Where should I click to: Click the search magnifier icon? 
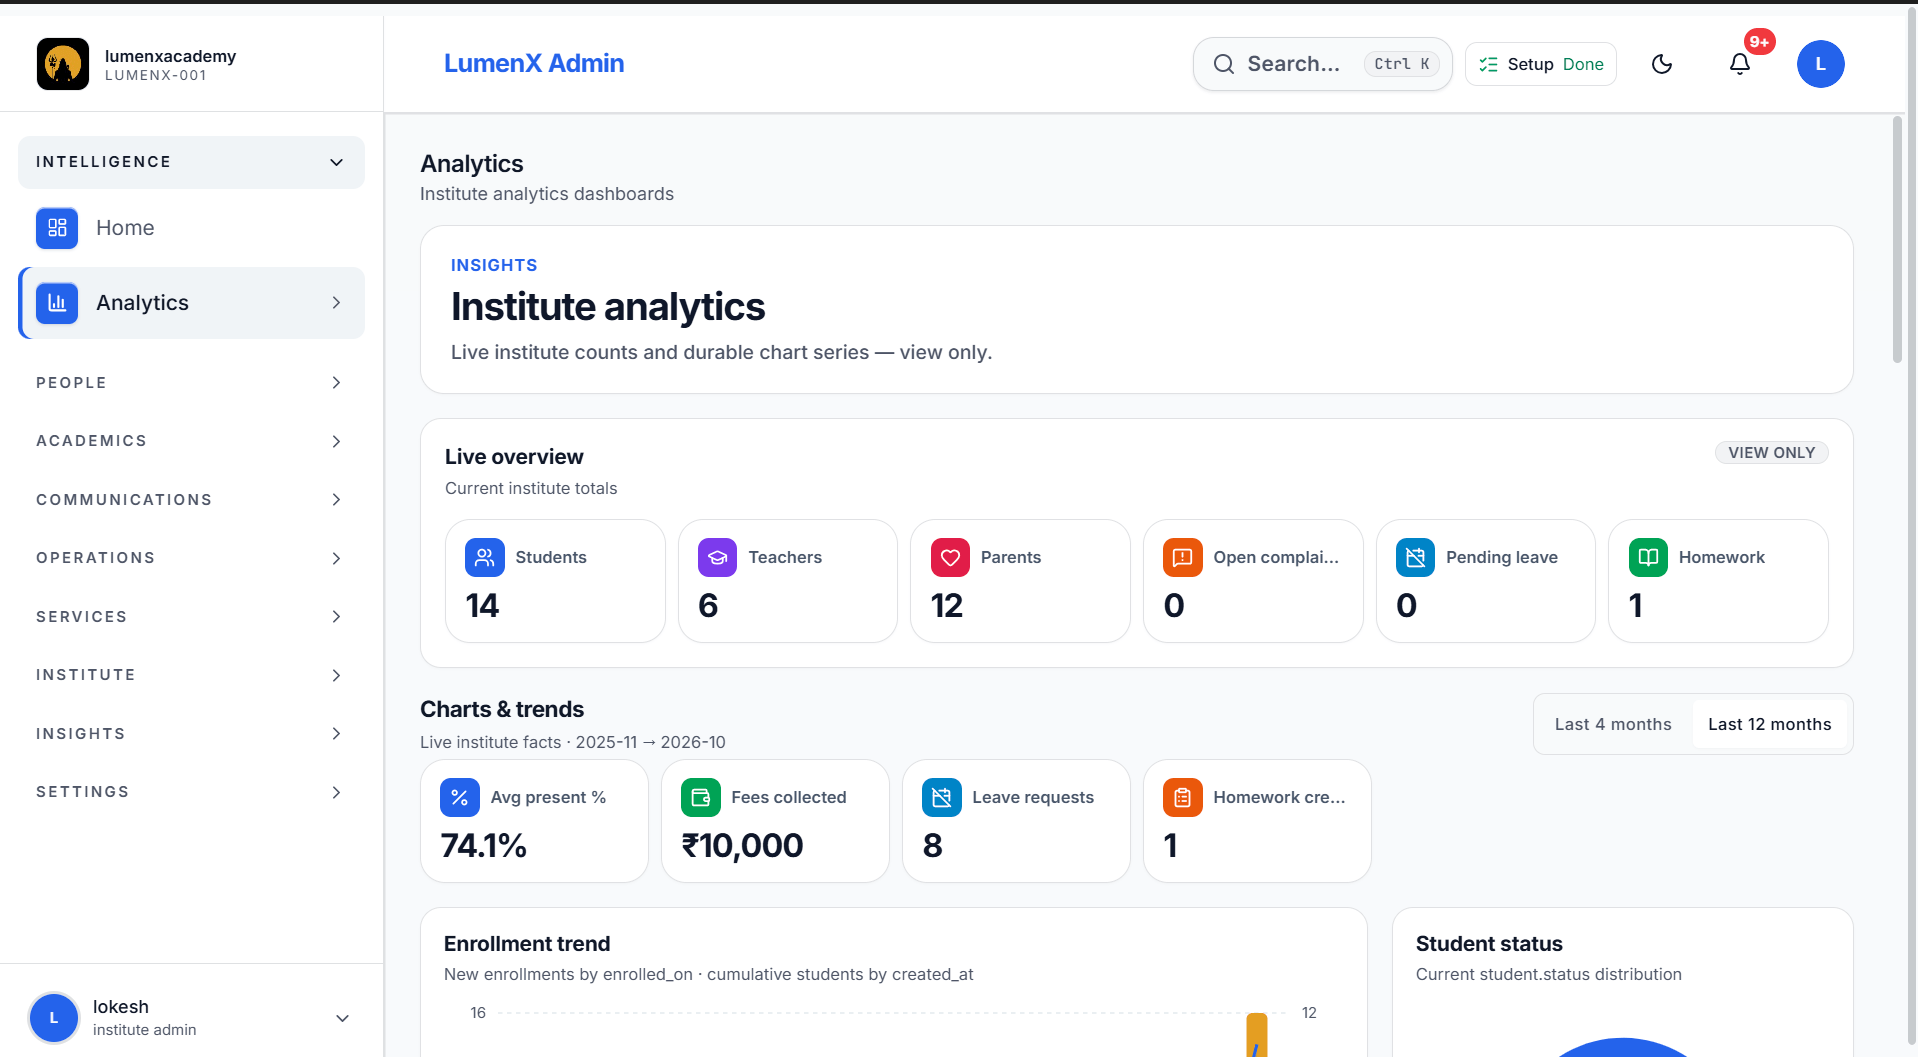click(1224, 64)
